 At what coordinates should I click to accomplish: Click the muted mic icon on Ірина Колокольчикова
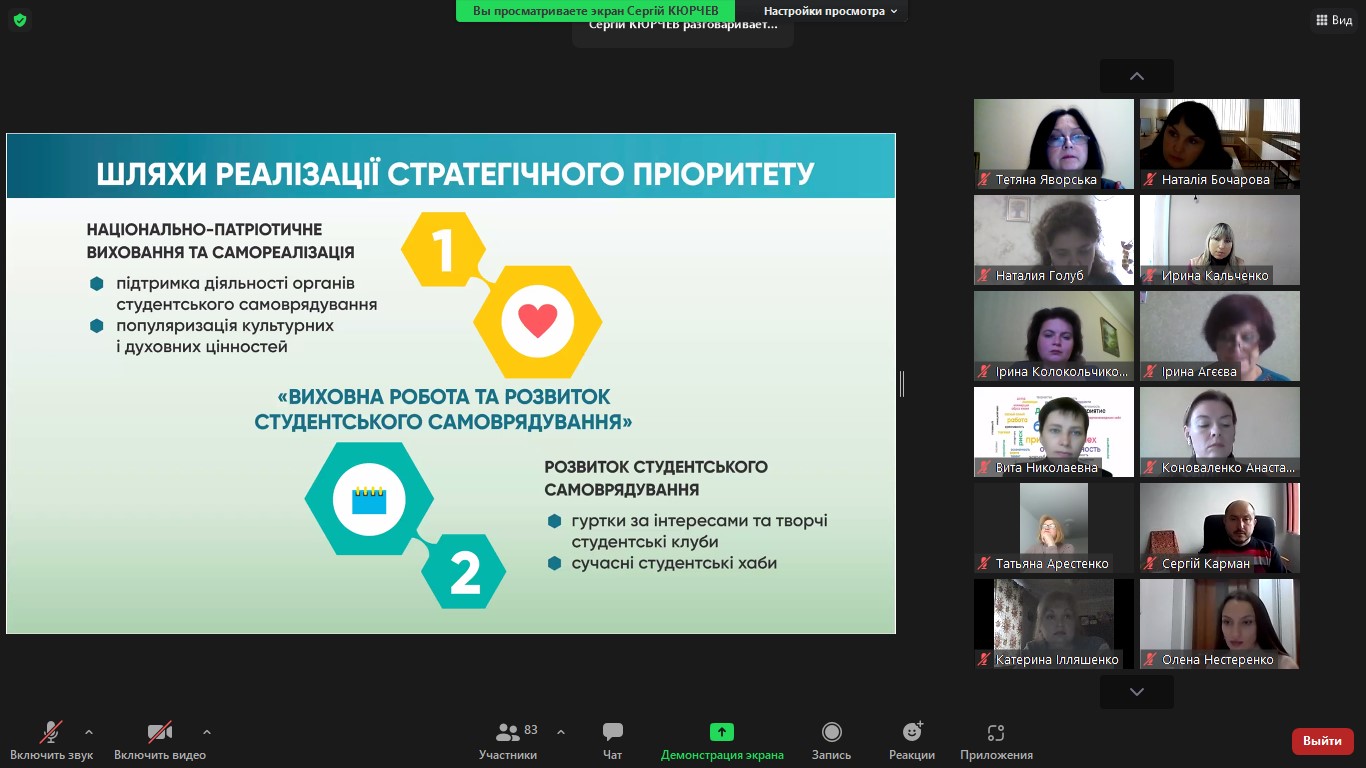[x=985, y=372]
